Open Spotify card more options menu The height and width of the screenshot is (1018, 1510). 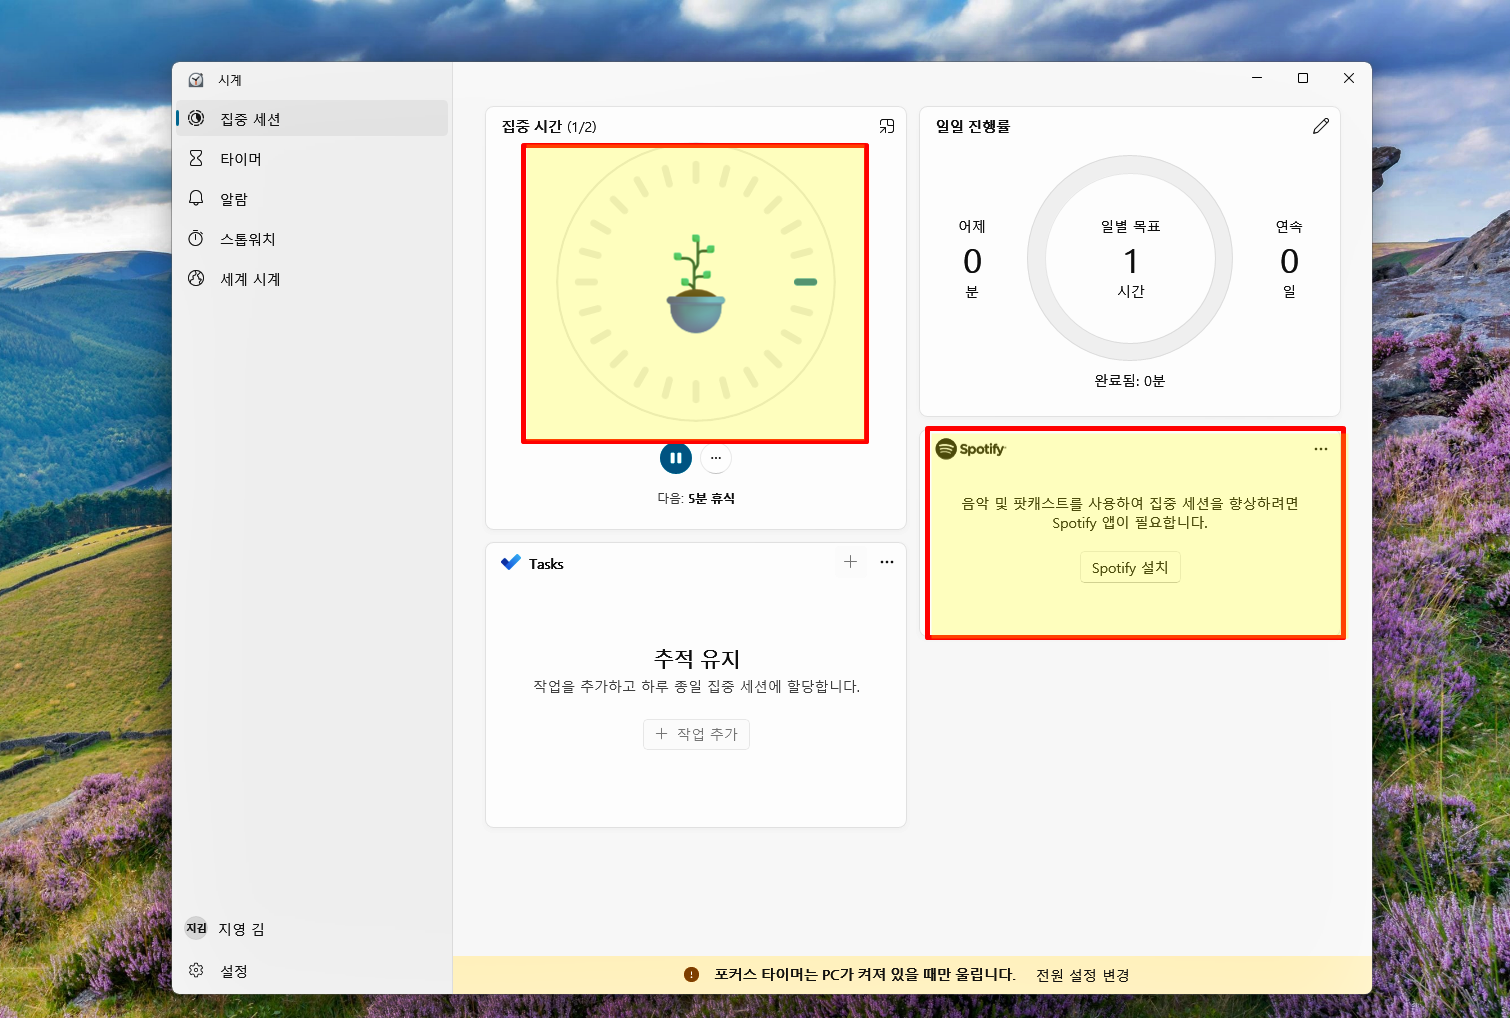[x=1321, y=449]
